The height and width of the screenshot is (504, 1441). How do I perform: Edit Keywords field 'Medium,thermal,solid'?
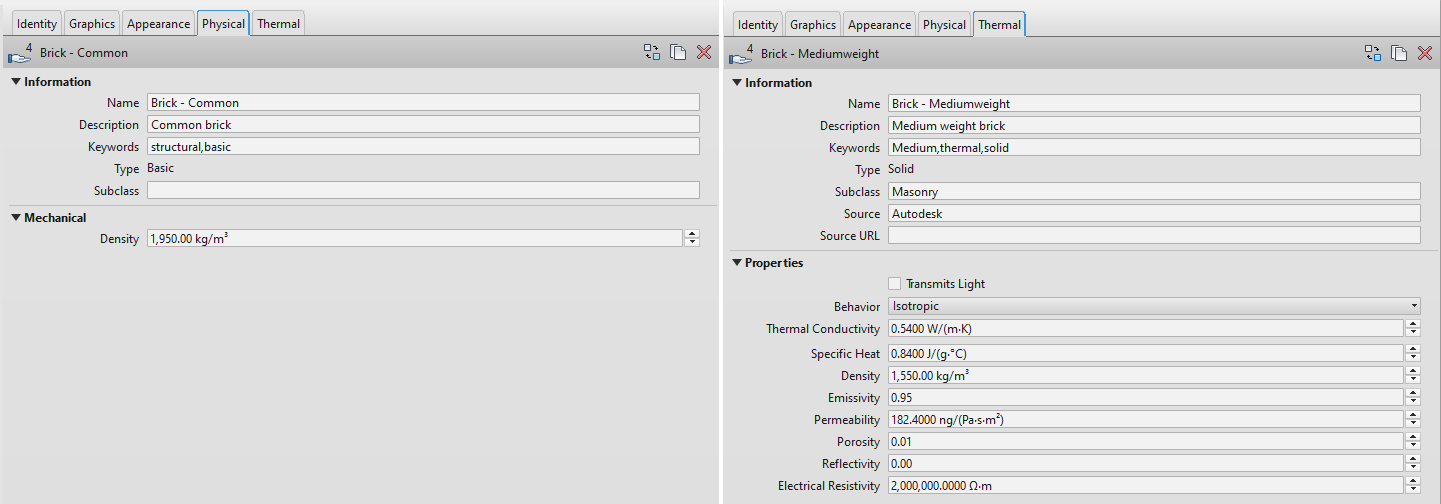[x=1154, y=147]
